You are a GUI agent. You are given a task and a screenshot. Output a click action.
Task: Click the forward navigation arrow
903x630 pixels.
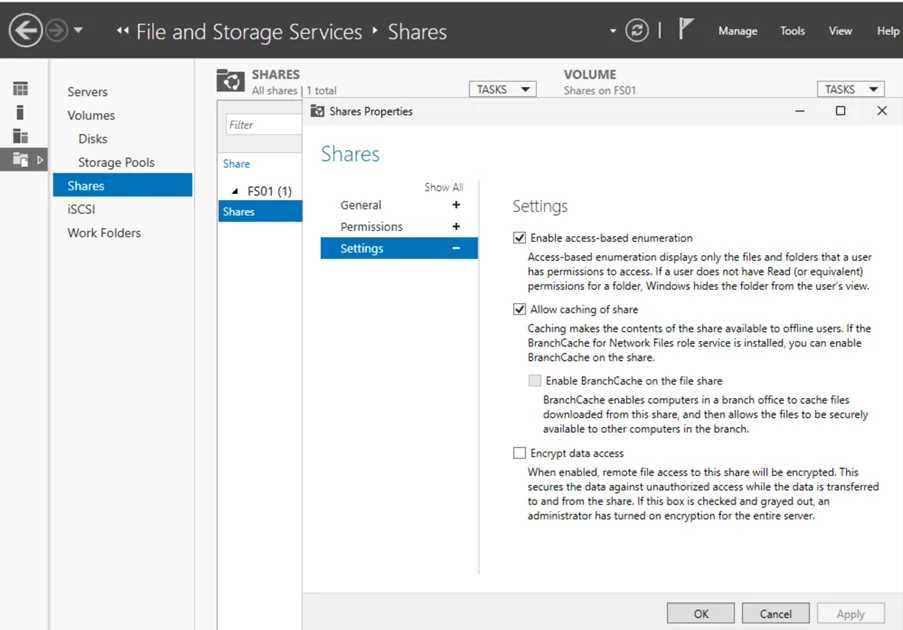(56, 31)
